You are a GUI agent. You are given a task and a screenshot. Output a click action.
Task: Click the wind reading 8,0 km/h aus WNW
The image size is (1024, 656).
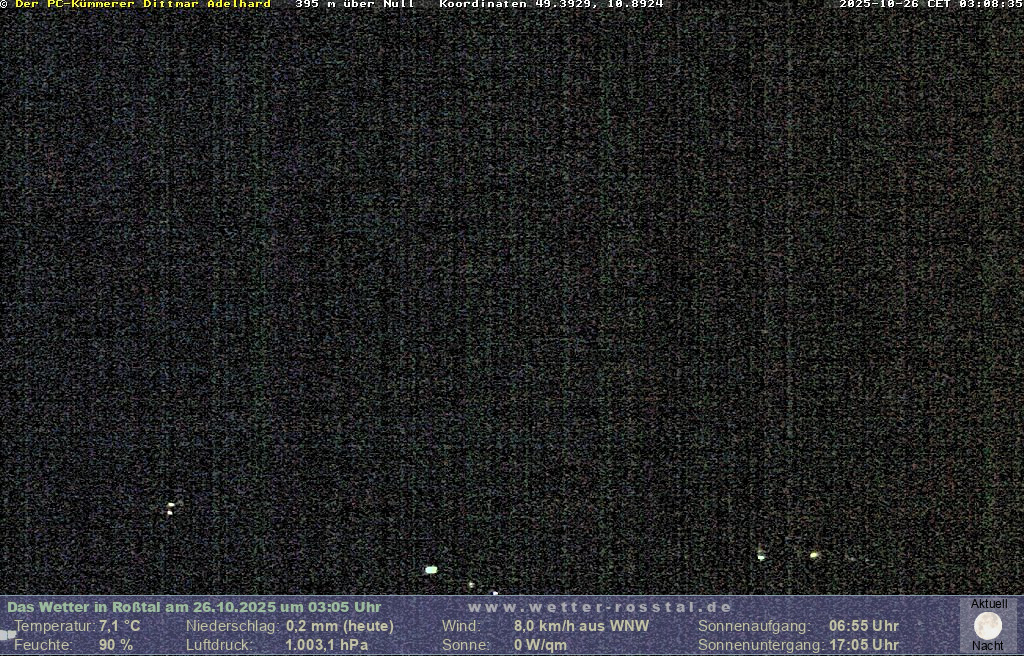click(581, 626)
